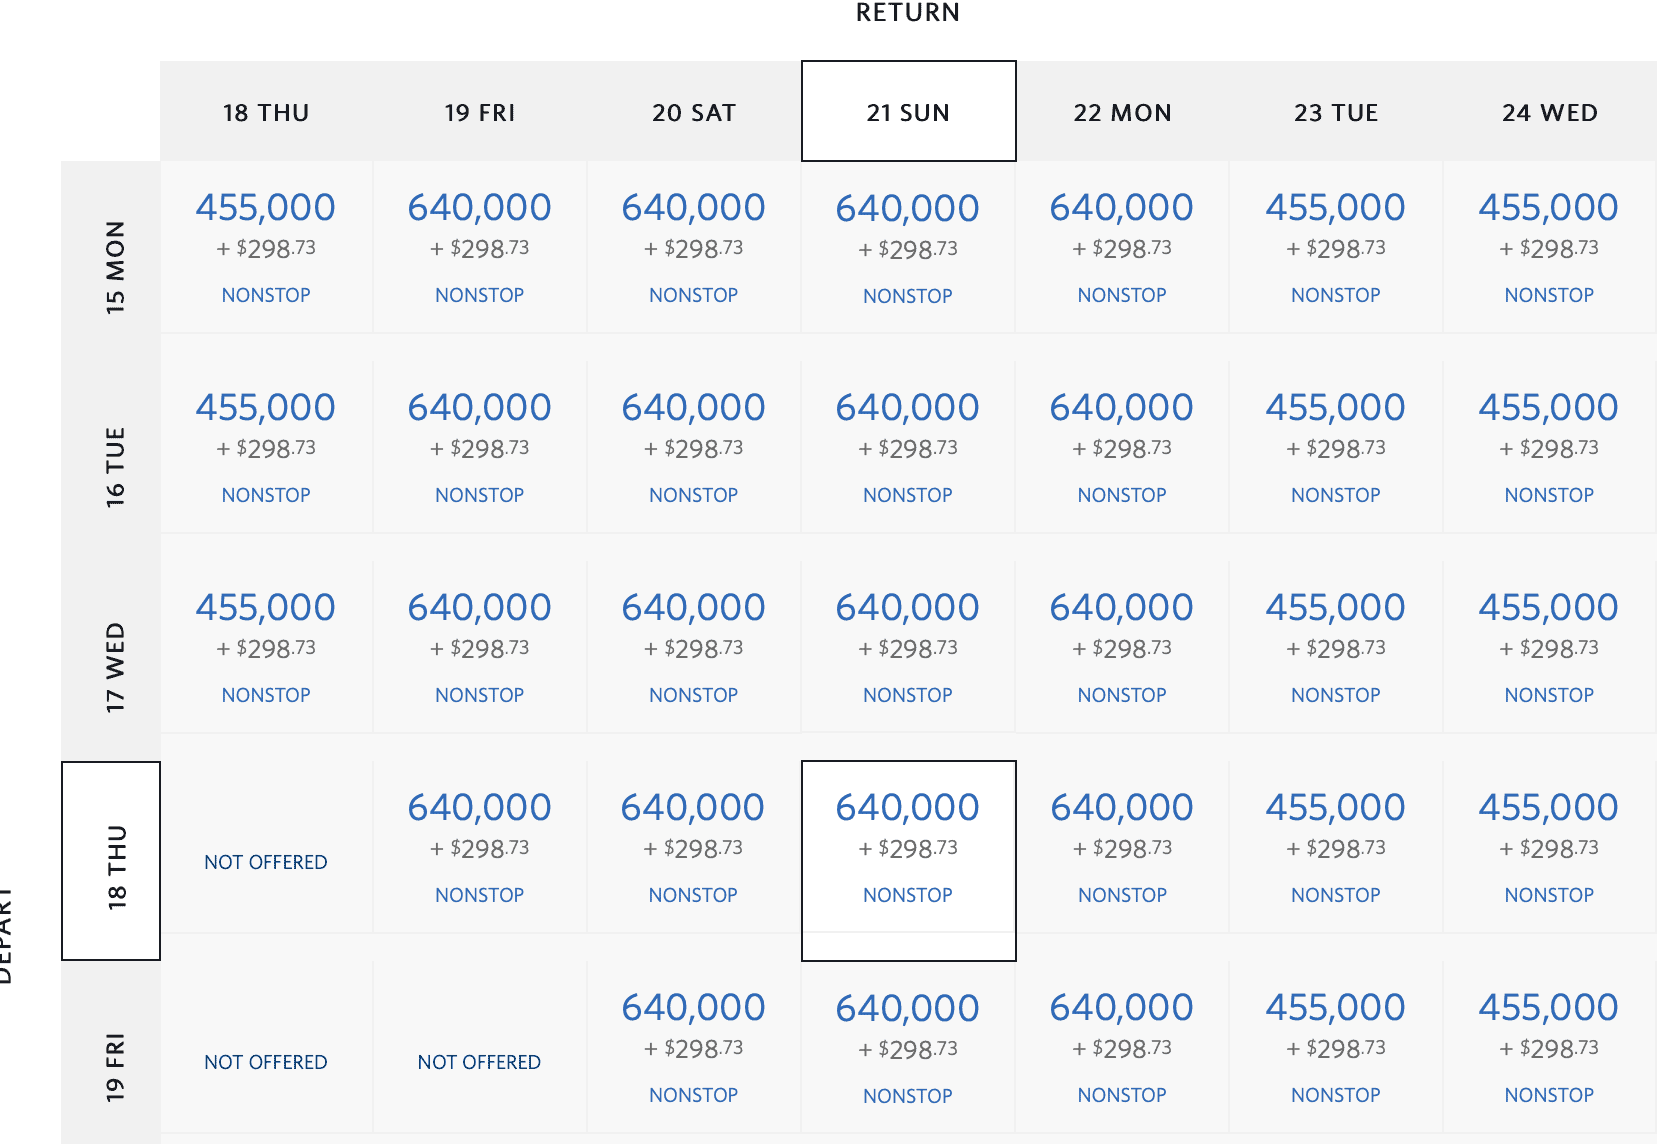Choose the 22 MON return date header
Image resolution: width=1662 pixels, height=1144 pixels.
point(1122,111)
